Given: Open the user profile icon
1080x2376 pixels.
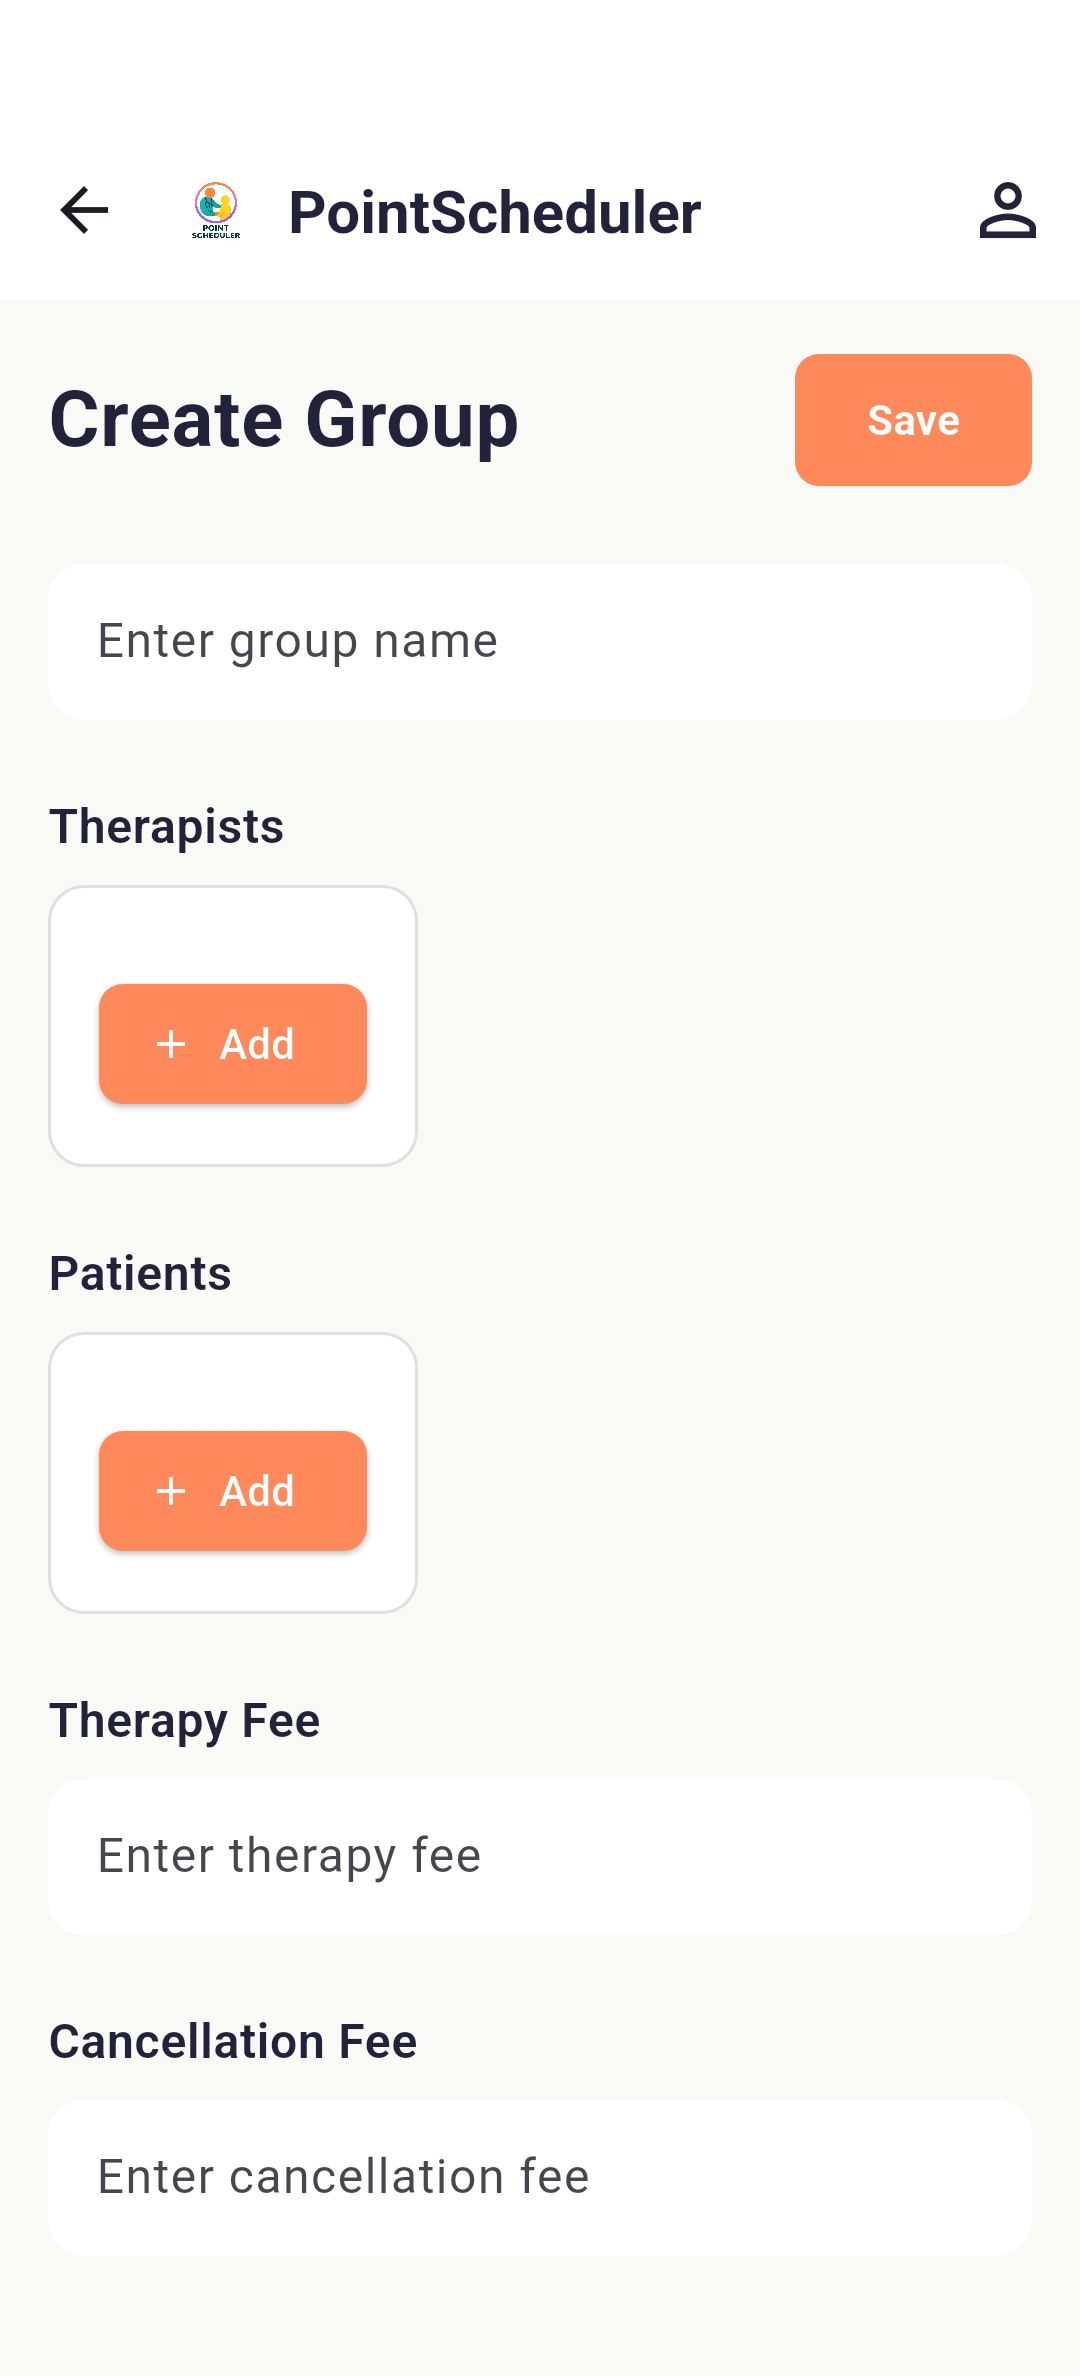Looking at the screenshot, I should click(x=1007, y=211).
